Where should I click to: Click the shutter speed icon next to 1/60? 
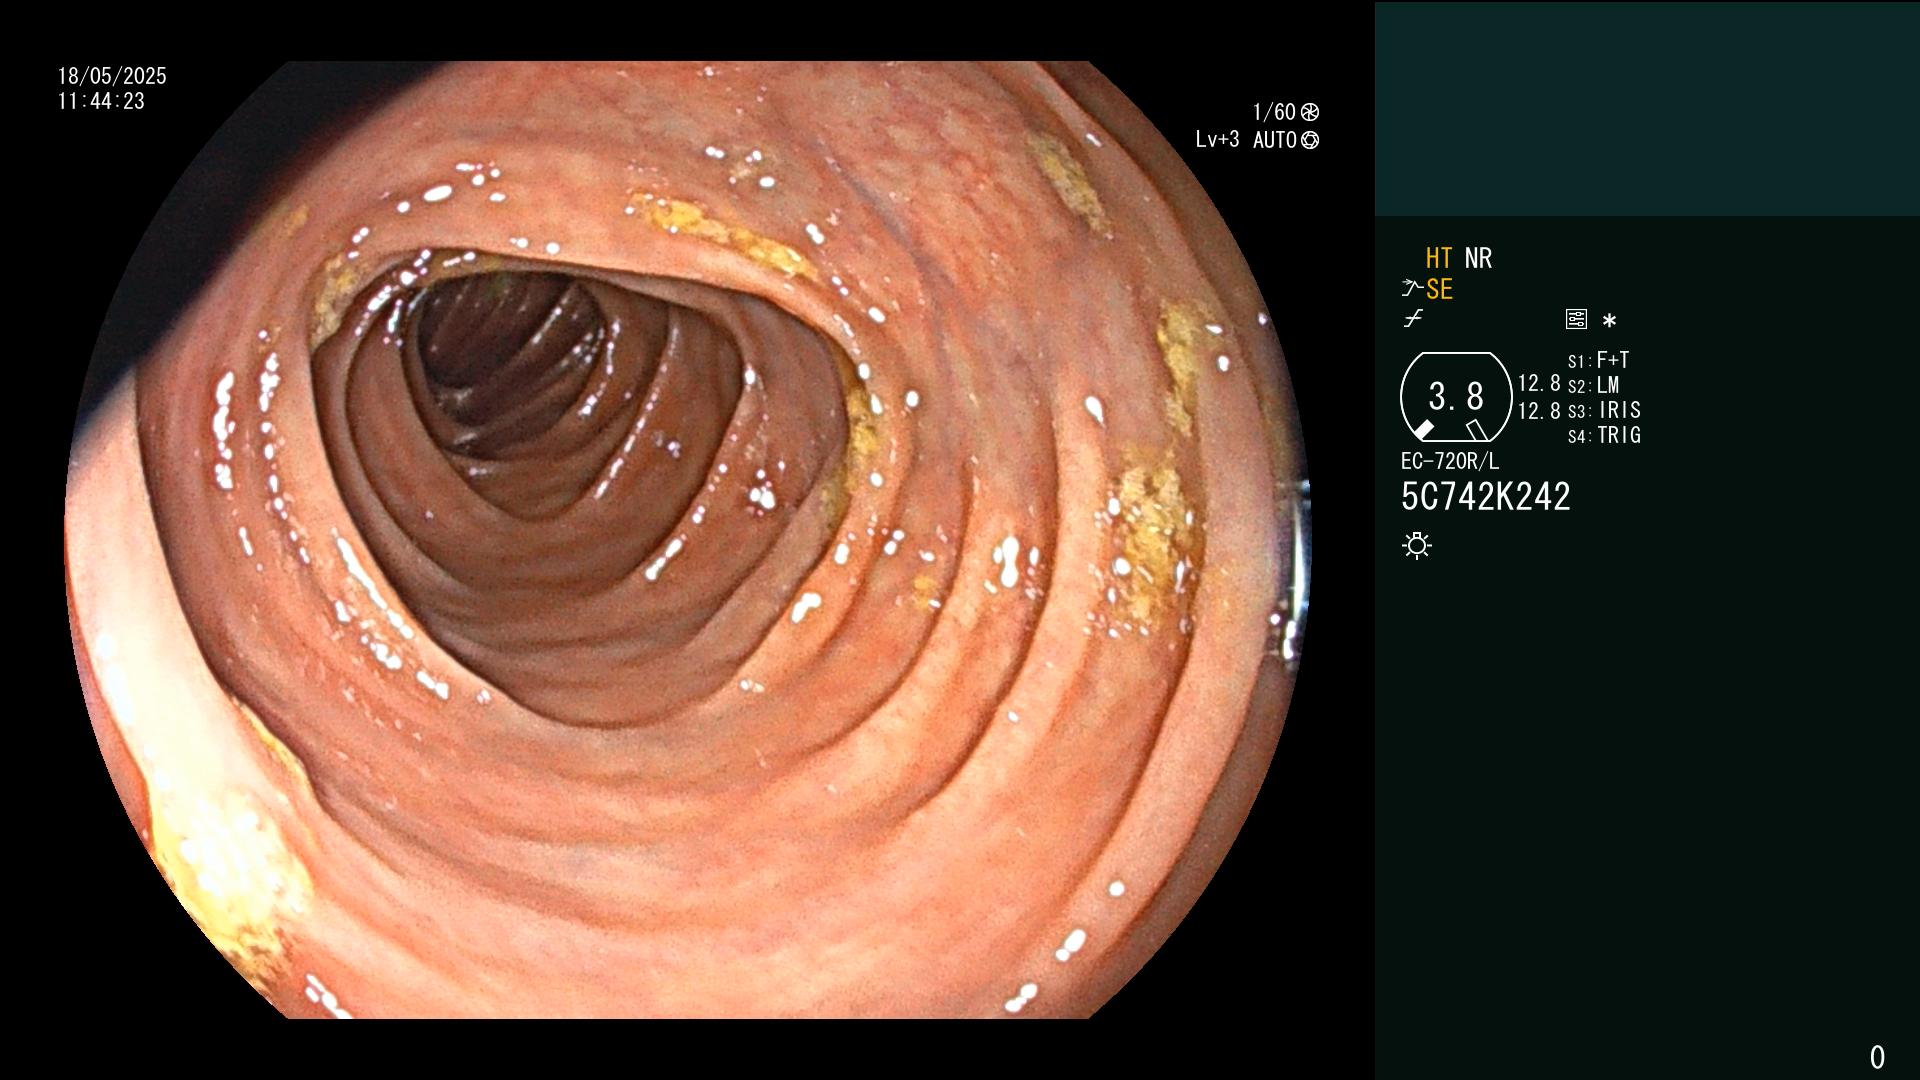click(1310, 112)
